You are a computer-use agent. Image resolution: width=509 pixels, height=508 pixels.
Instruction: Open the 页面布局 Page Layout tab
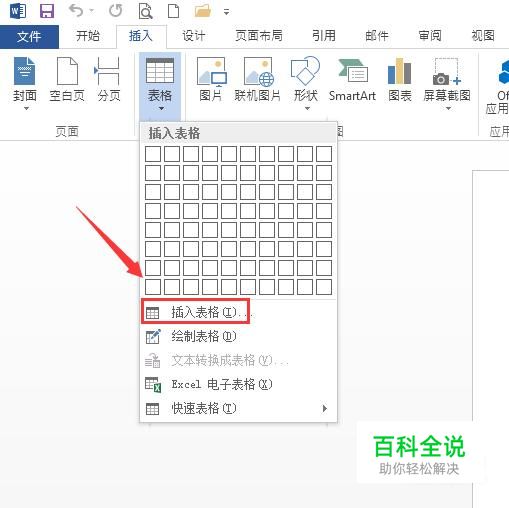259,36
